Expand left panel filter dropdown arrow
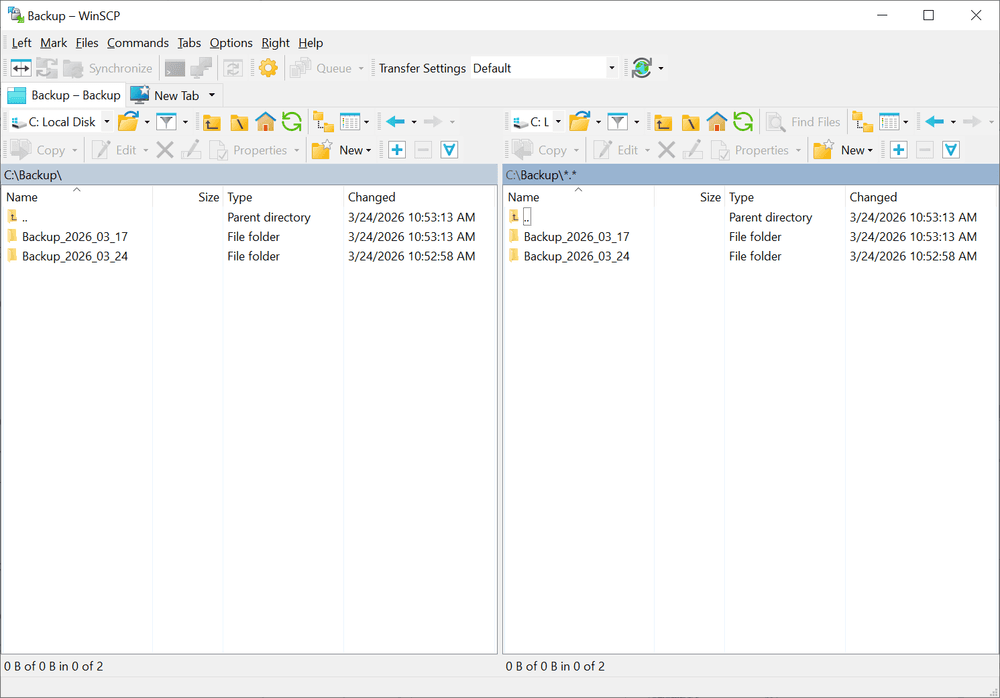Viewport: 1000px width, 698px height. [186, 121]
